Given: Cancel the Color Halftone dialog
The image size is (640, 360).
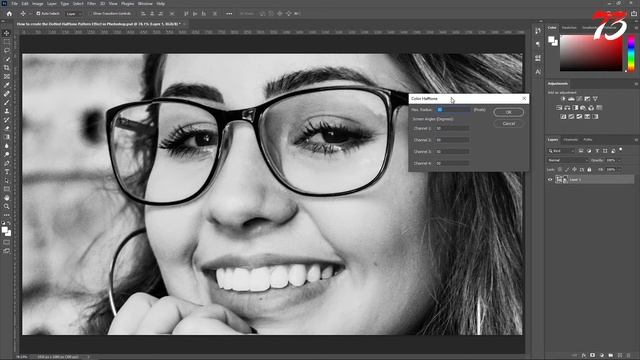Looking at the screenshot, I should coord(509,124).
